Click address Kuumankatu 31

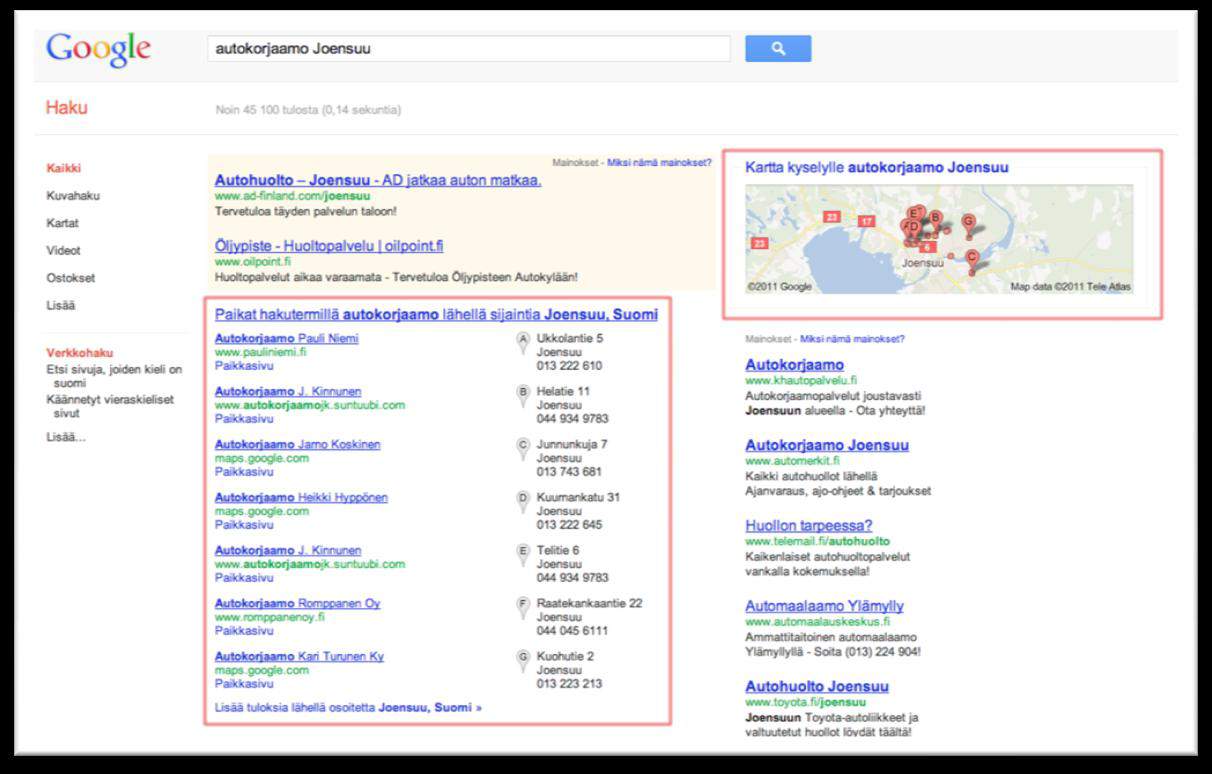coord(578,497)
